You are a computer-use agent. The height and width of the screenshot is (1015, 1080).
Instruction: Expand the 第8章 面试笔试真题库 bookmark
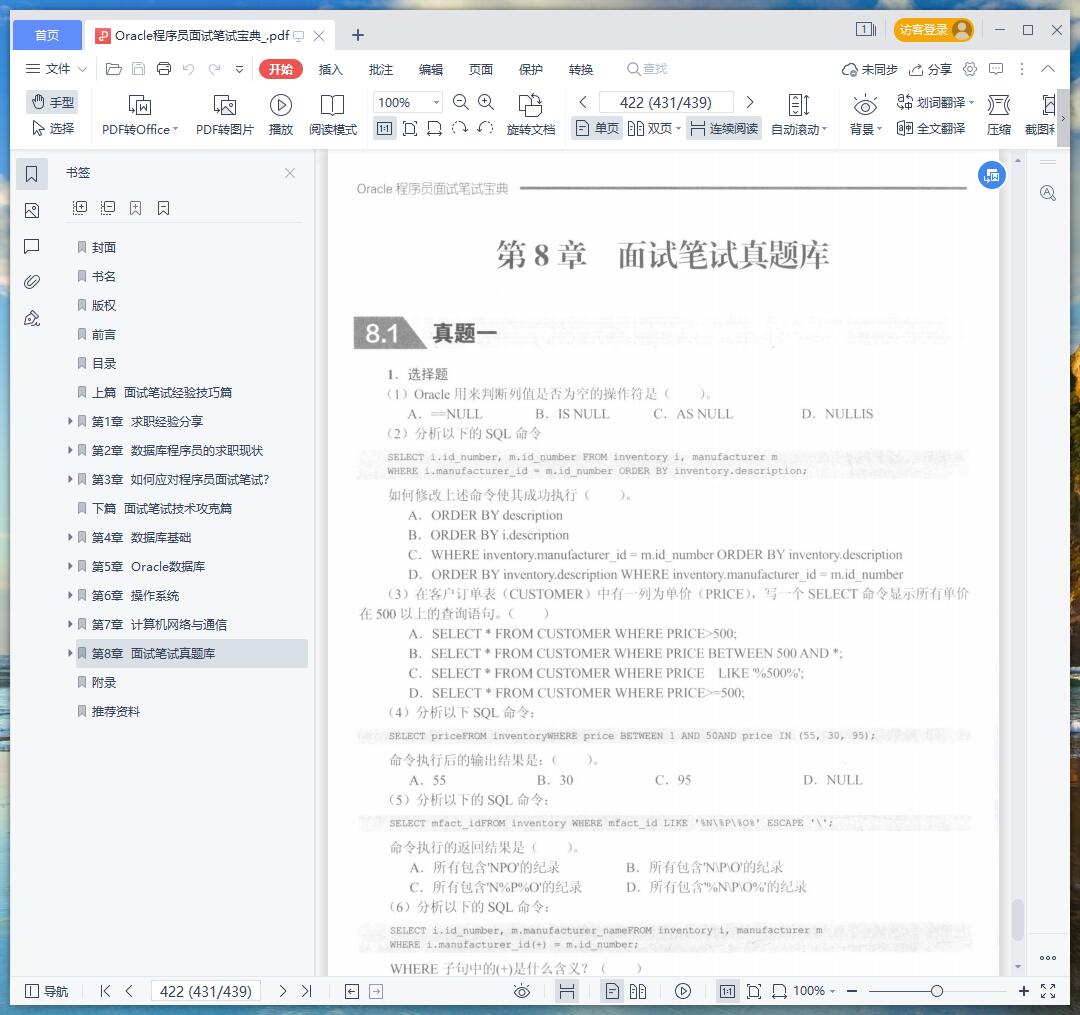coord(70,653)
